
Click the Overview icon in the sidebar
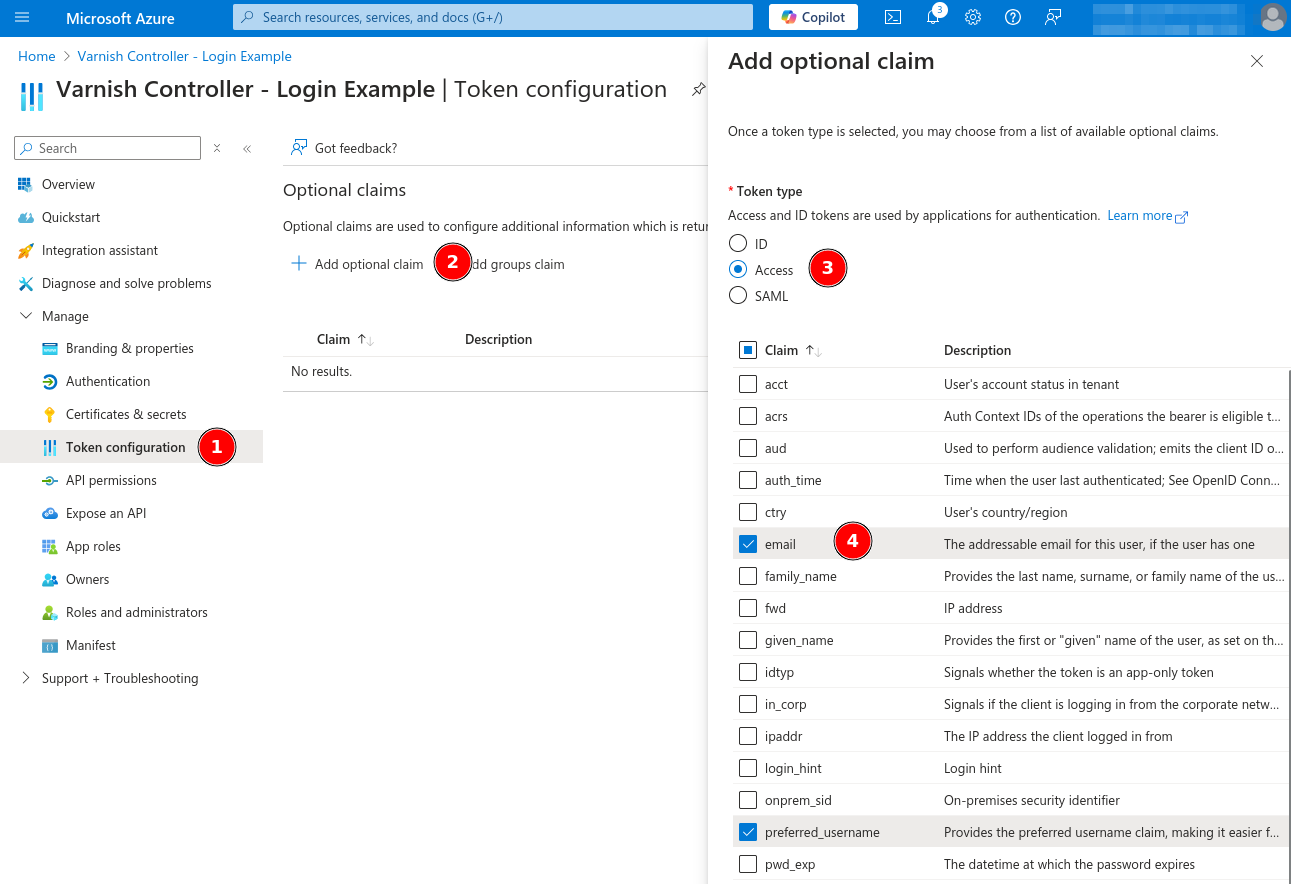(x=25, y=184)
